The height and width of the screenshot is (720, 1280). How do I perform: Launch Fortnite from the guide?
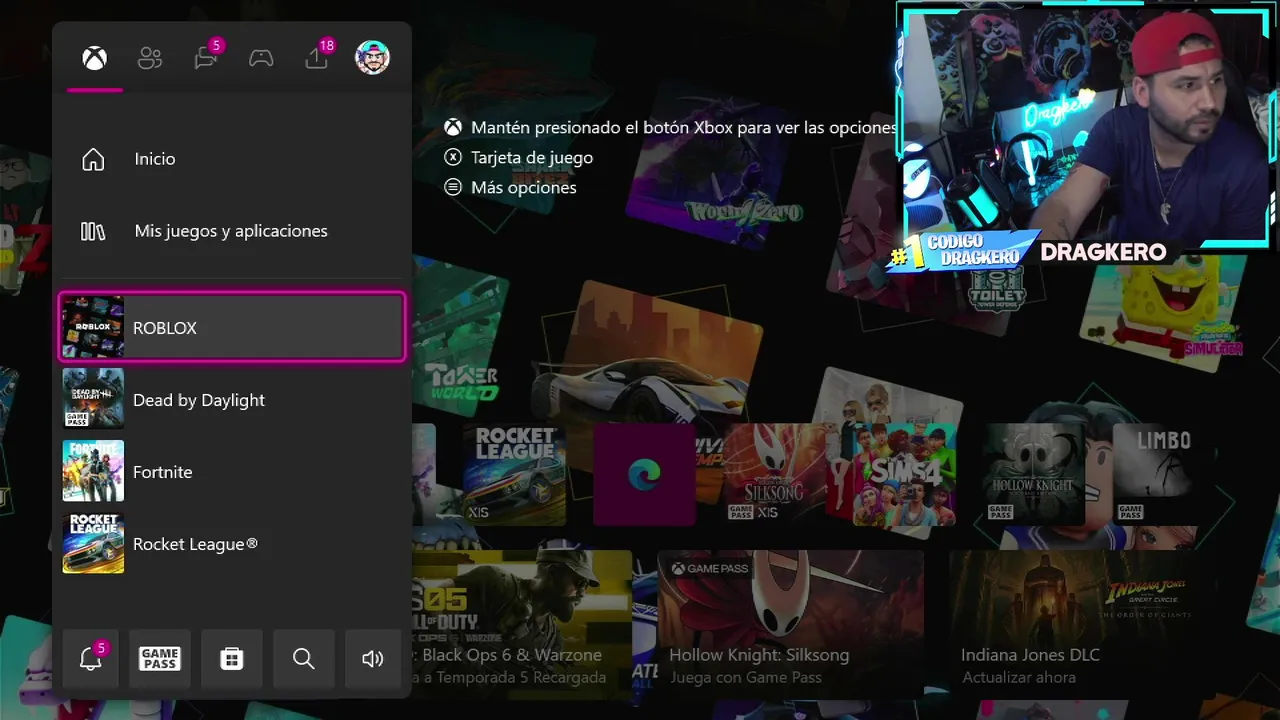[x=232, y=471]
